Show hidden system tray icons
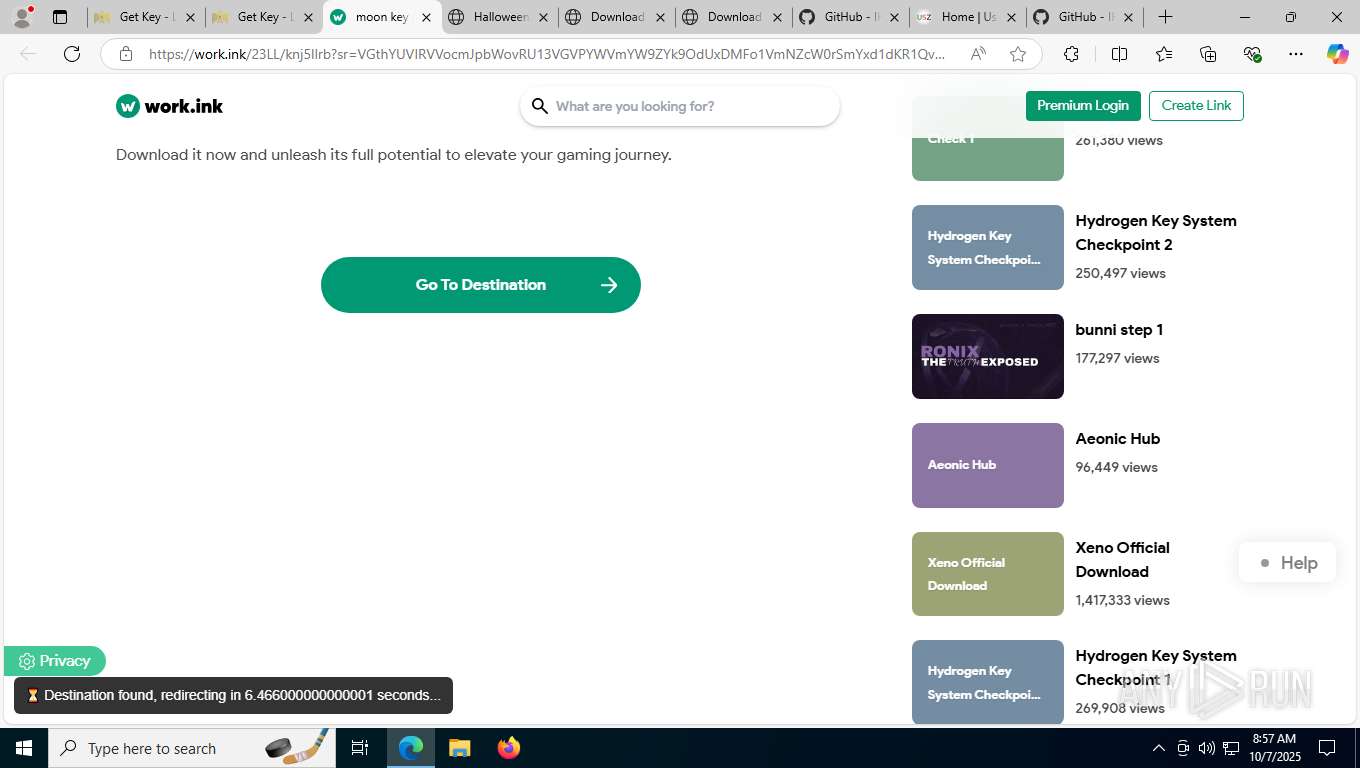The width and height of the screenshot is (1360, 768). [x=1159, y=748]
